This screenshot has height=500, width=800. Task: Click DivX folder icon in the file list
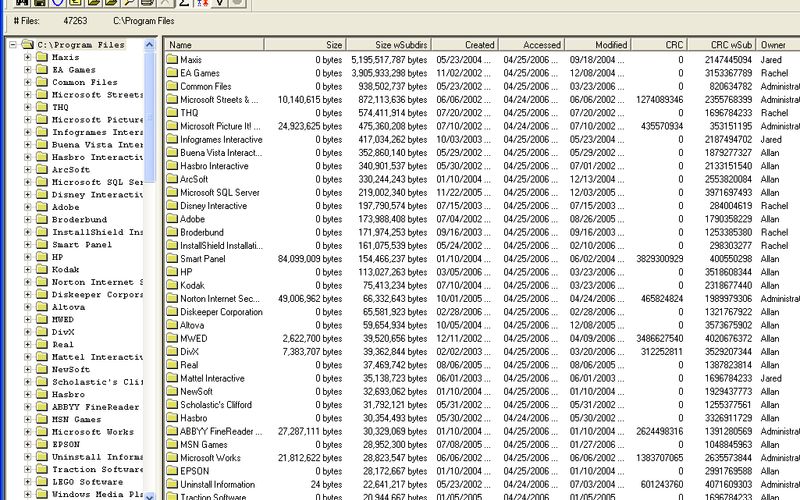click(x=172, y=352)
